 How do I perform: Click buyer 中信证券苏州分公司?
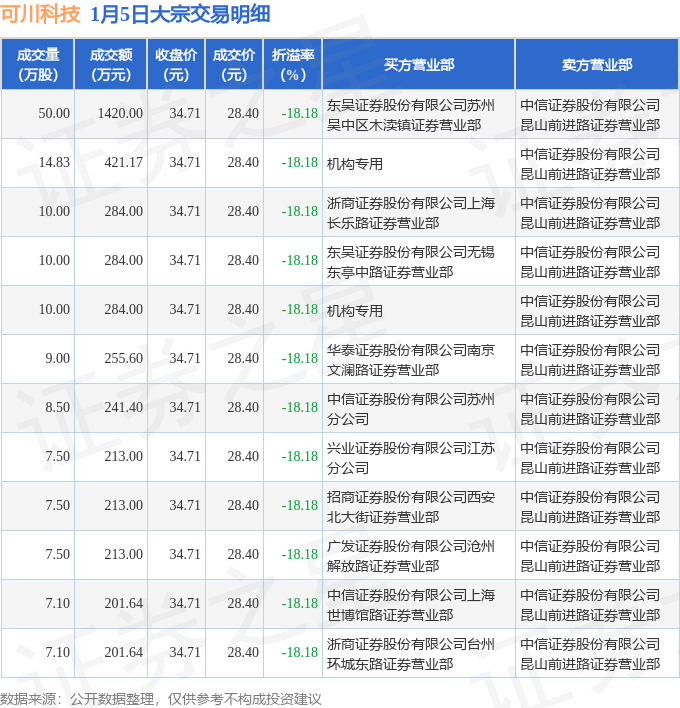tap(411, 408)
